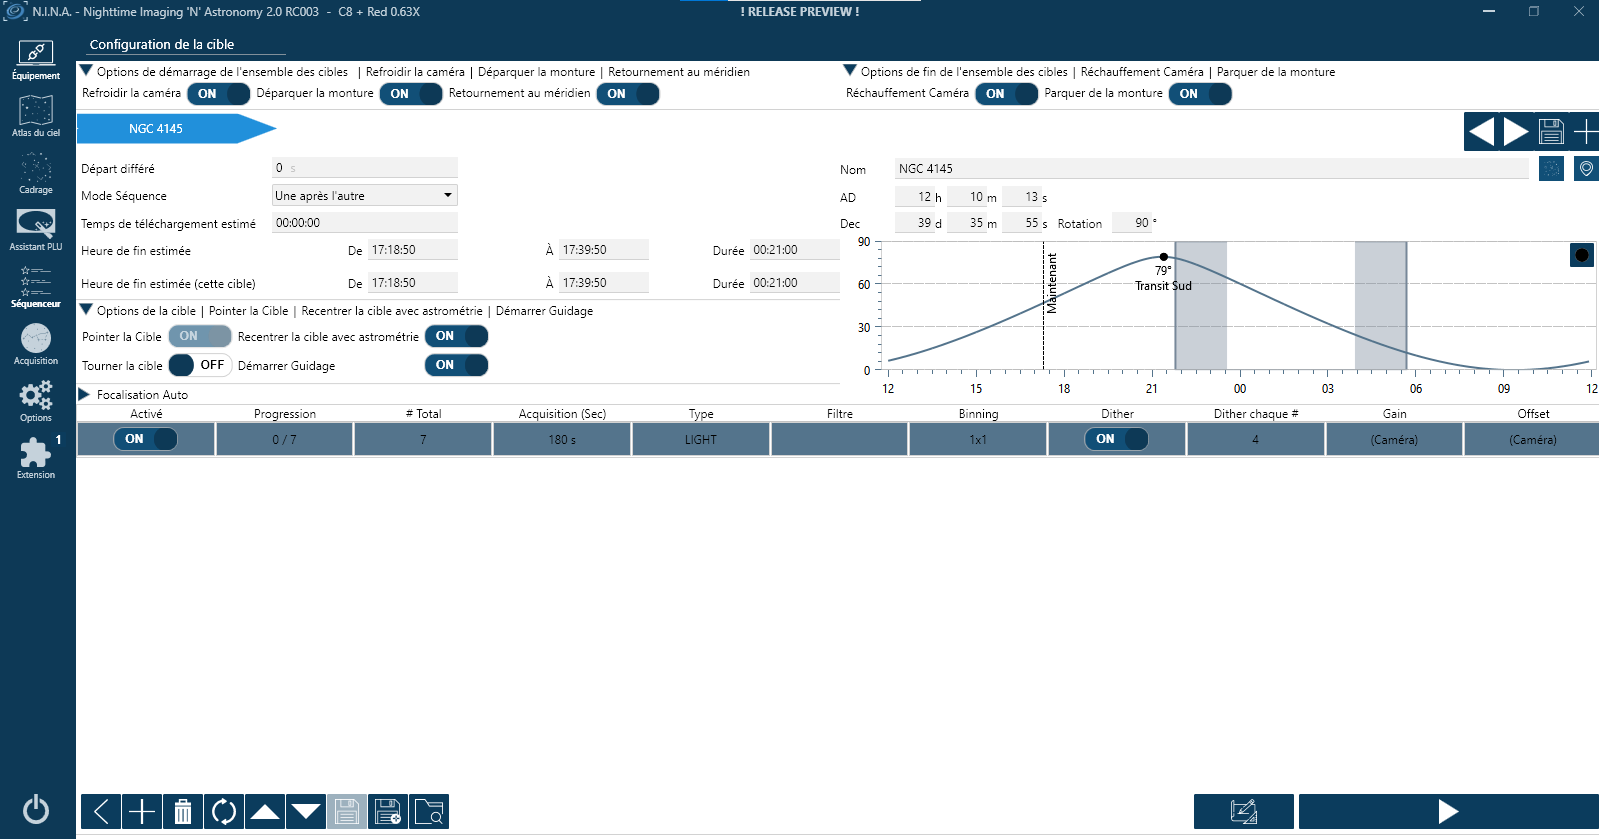Delete the row with trash icon
Viewport: 1599px width, 839px height.
[x=183, y=811]
